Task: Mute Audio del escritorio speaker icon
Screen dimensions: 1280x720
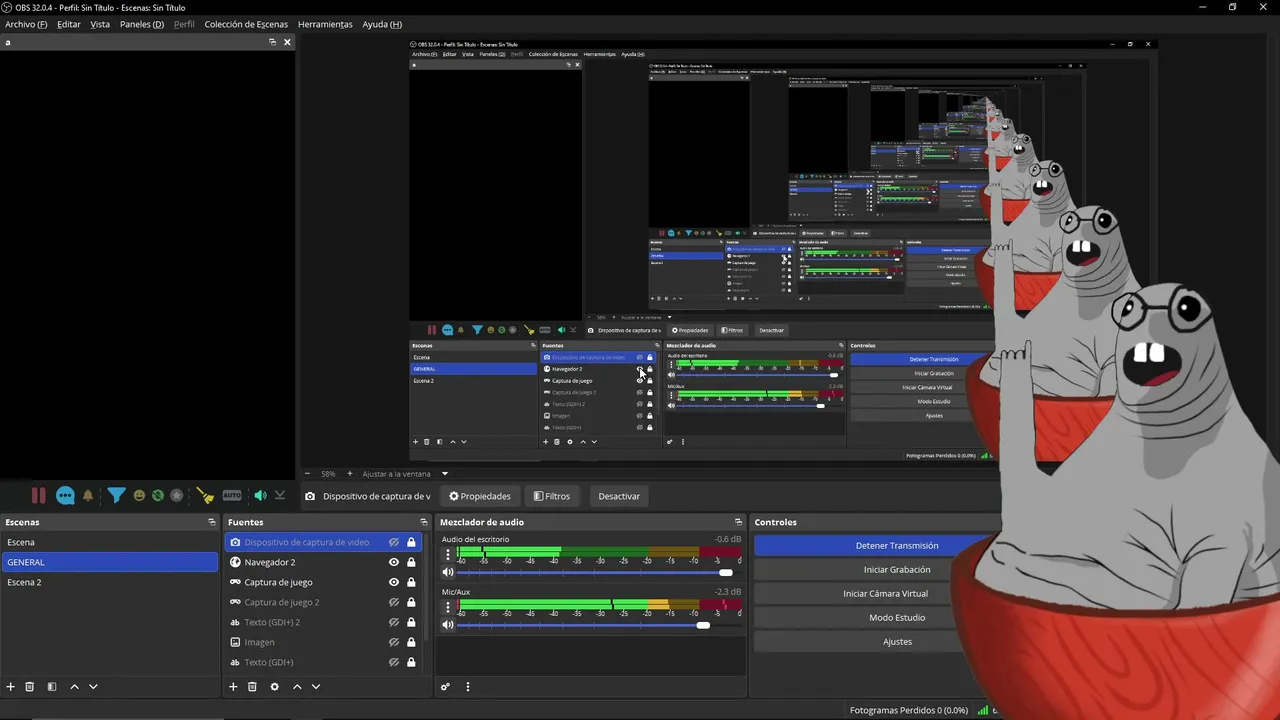Action: [x=448, y=573]
